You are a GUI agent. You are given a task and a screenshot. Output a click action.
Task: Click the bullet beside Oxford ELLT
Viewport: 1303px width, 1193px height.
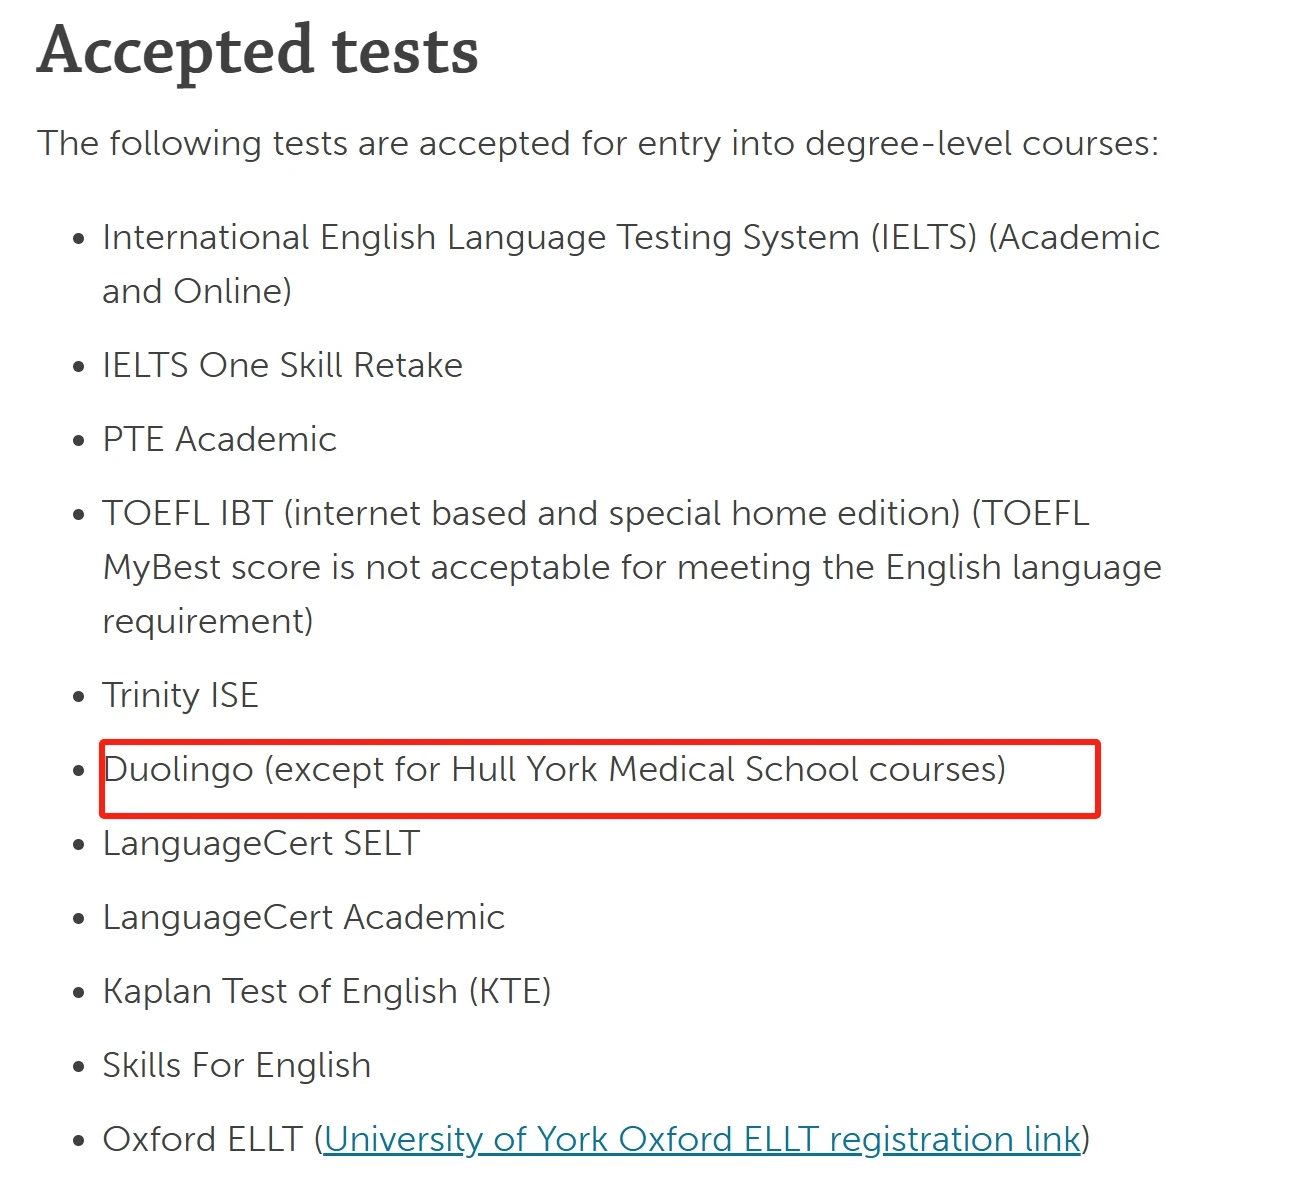tap(79, 1141)
